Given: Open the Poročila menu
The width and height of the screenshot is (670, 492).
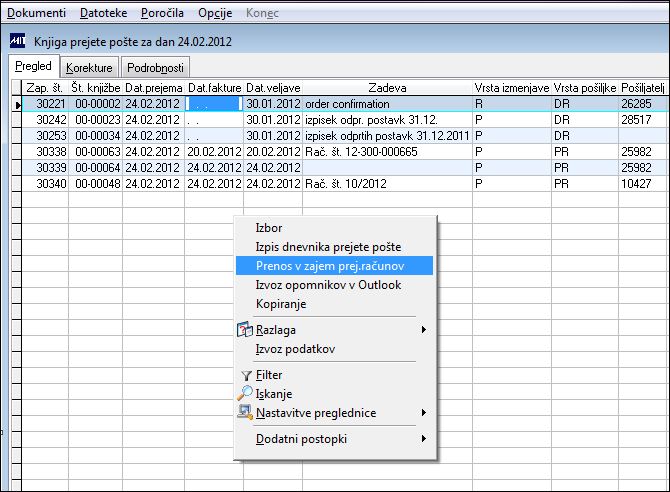Looking at the screenshot, I should click(x=162, y=13).
